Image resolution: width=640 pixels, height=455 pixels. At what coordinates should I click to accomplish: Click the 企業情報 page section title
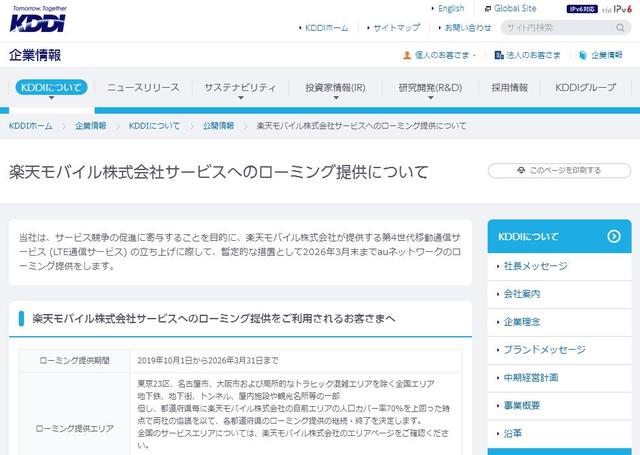35,55
